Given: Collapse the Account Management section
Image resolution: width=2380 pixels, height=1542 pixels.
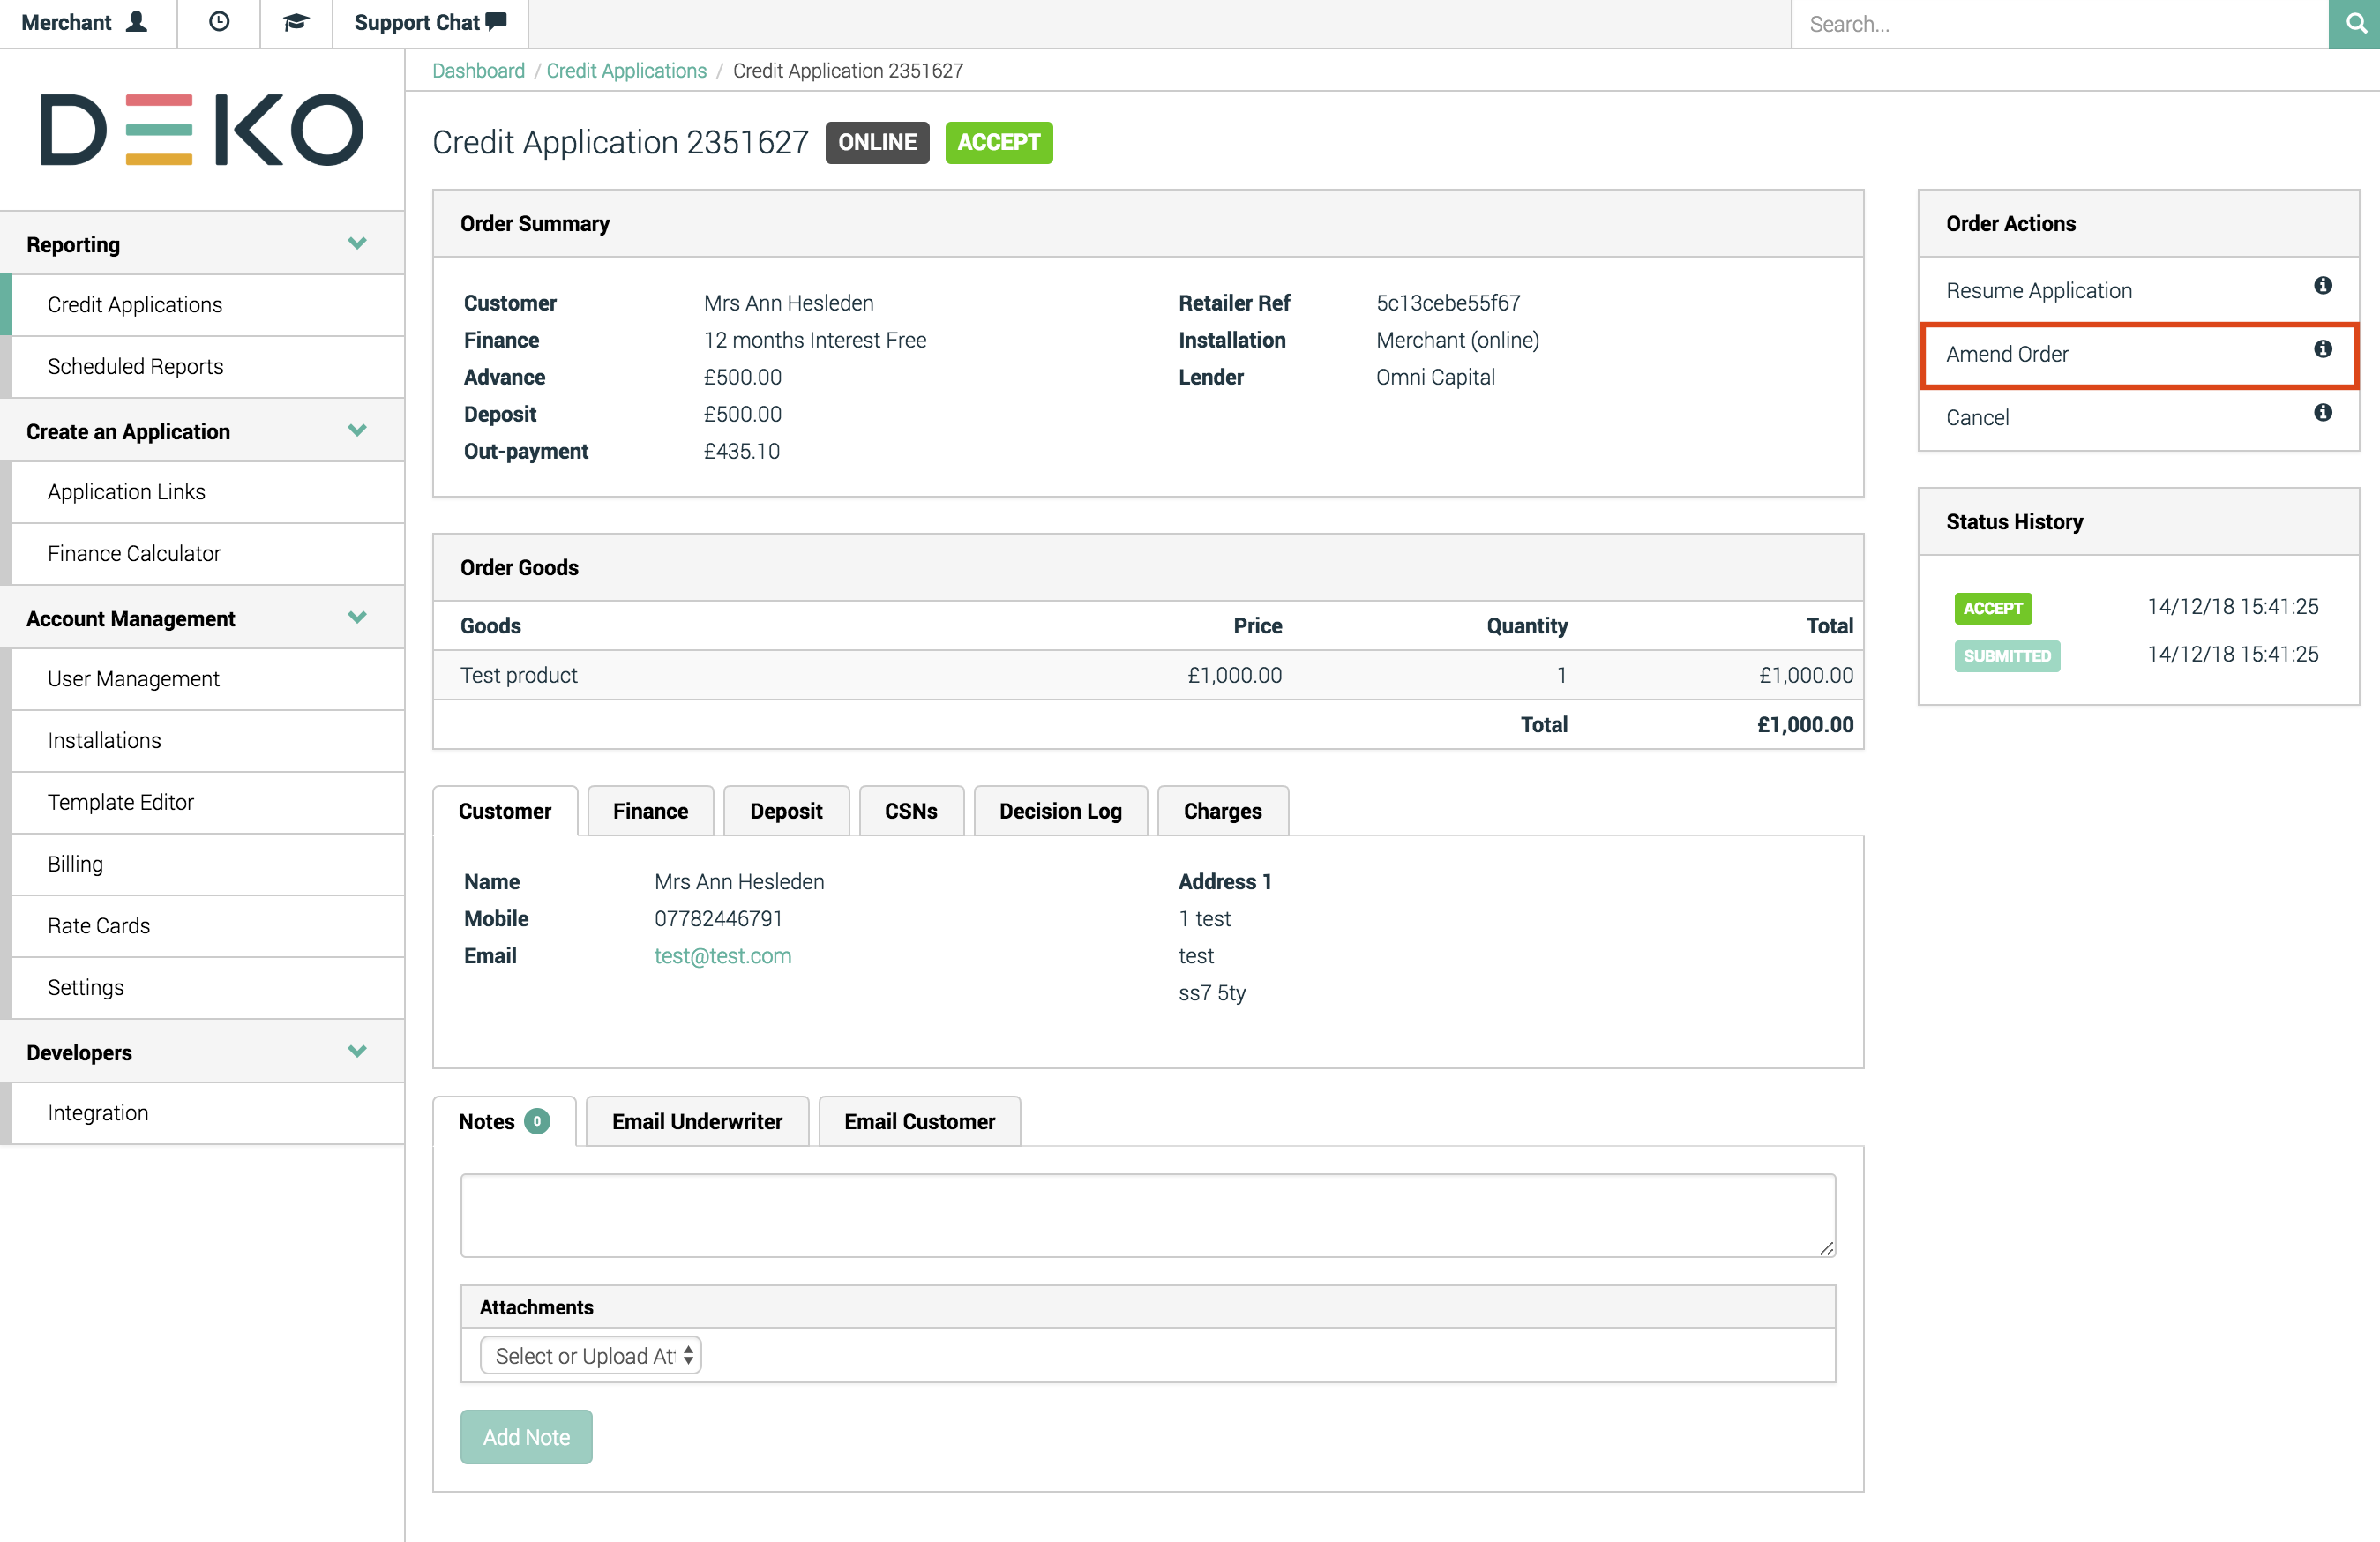Looking at the screenshot, I should [x=357, y=618].
